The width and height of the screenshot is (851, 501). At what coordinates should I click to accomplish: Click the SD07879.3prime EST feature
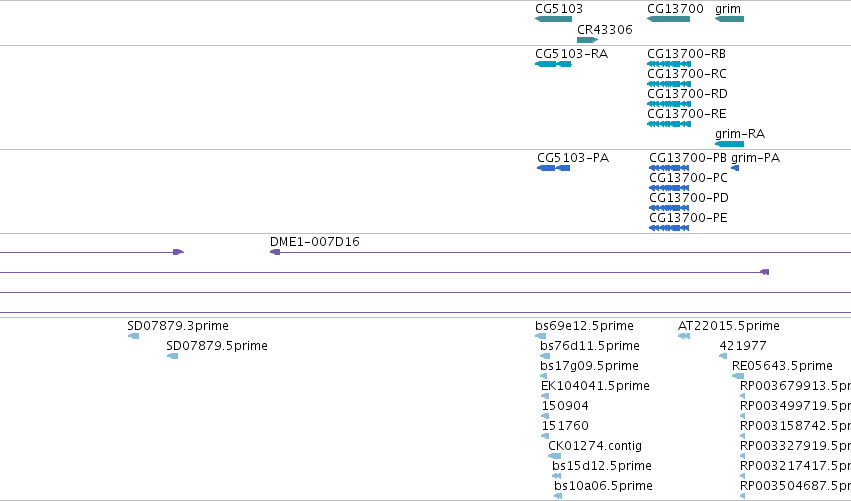(x=134, y=336)
